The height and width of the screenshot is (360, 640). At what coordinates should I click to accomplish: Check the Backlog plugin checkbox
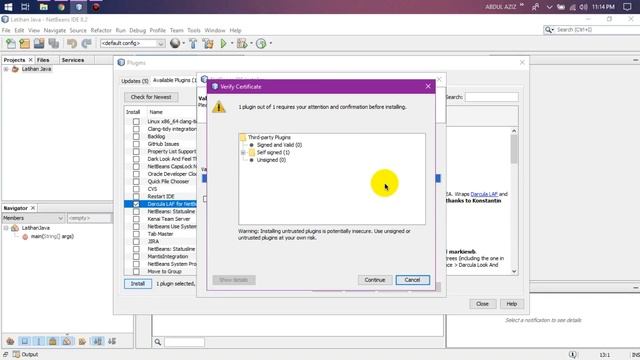136,137
